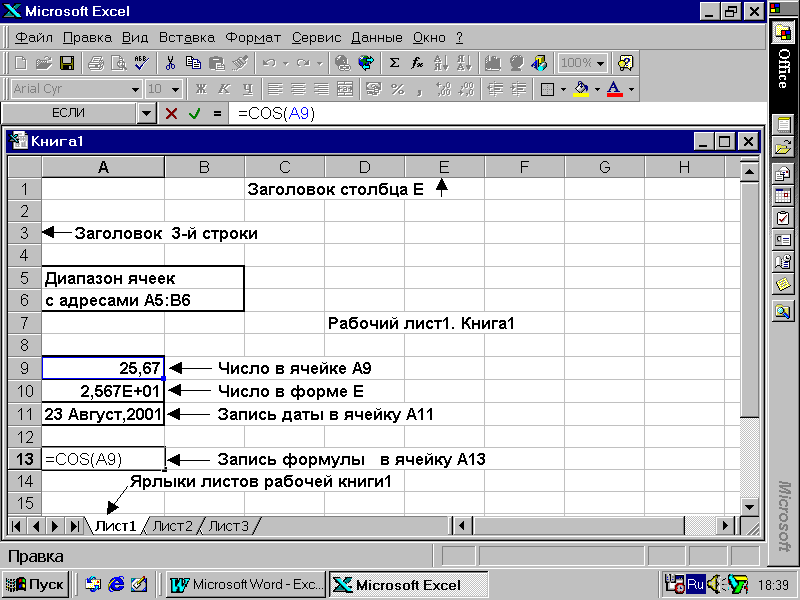Switch to the Лист3 sheet tab
Screen dimensions: 800x600
coord(229,526)
